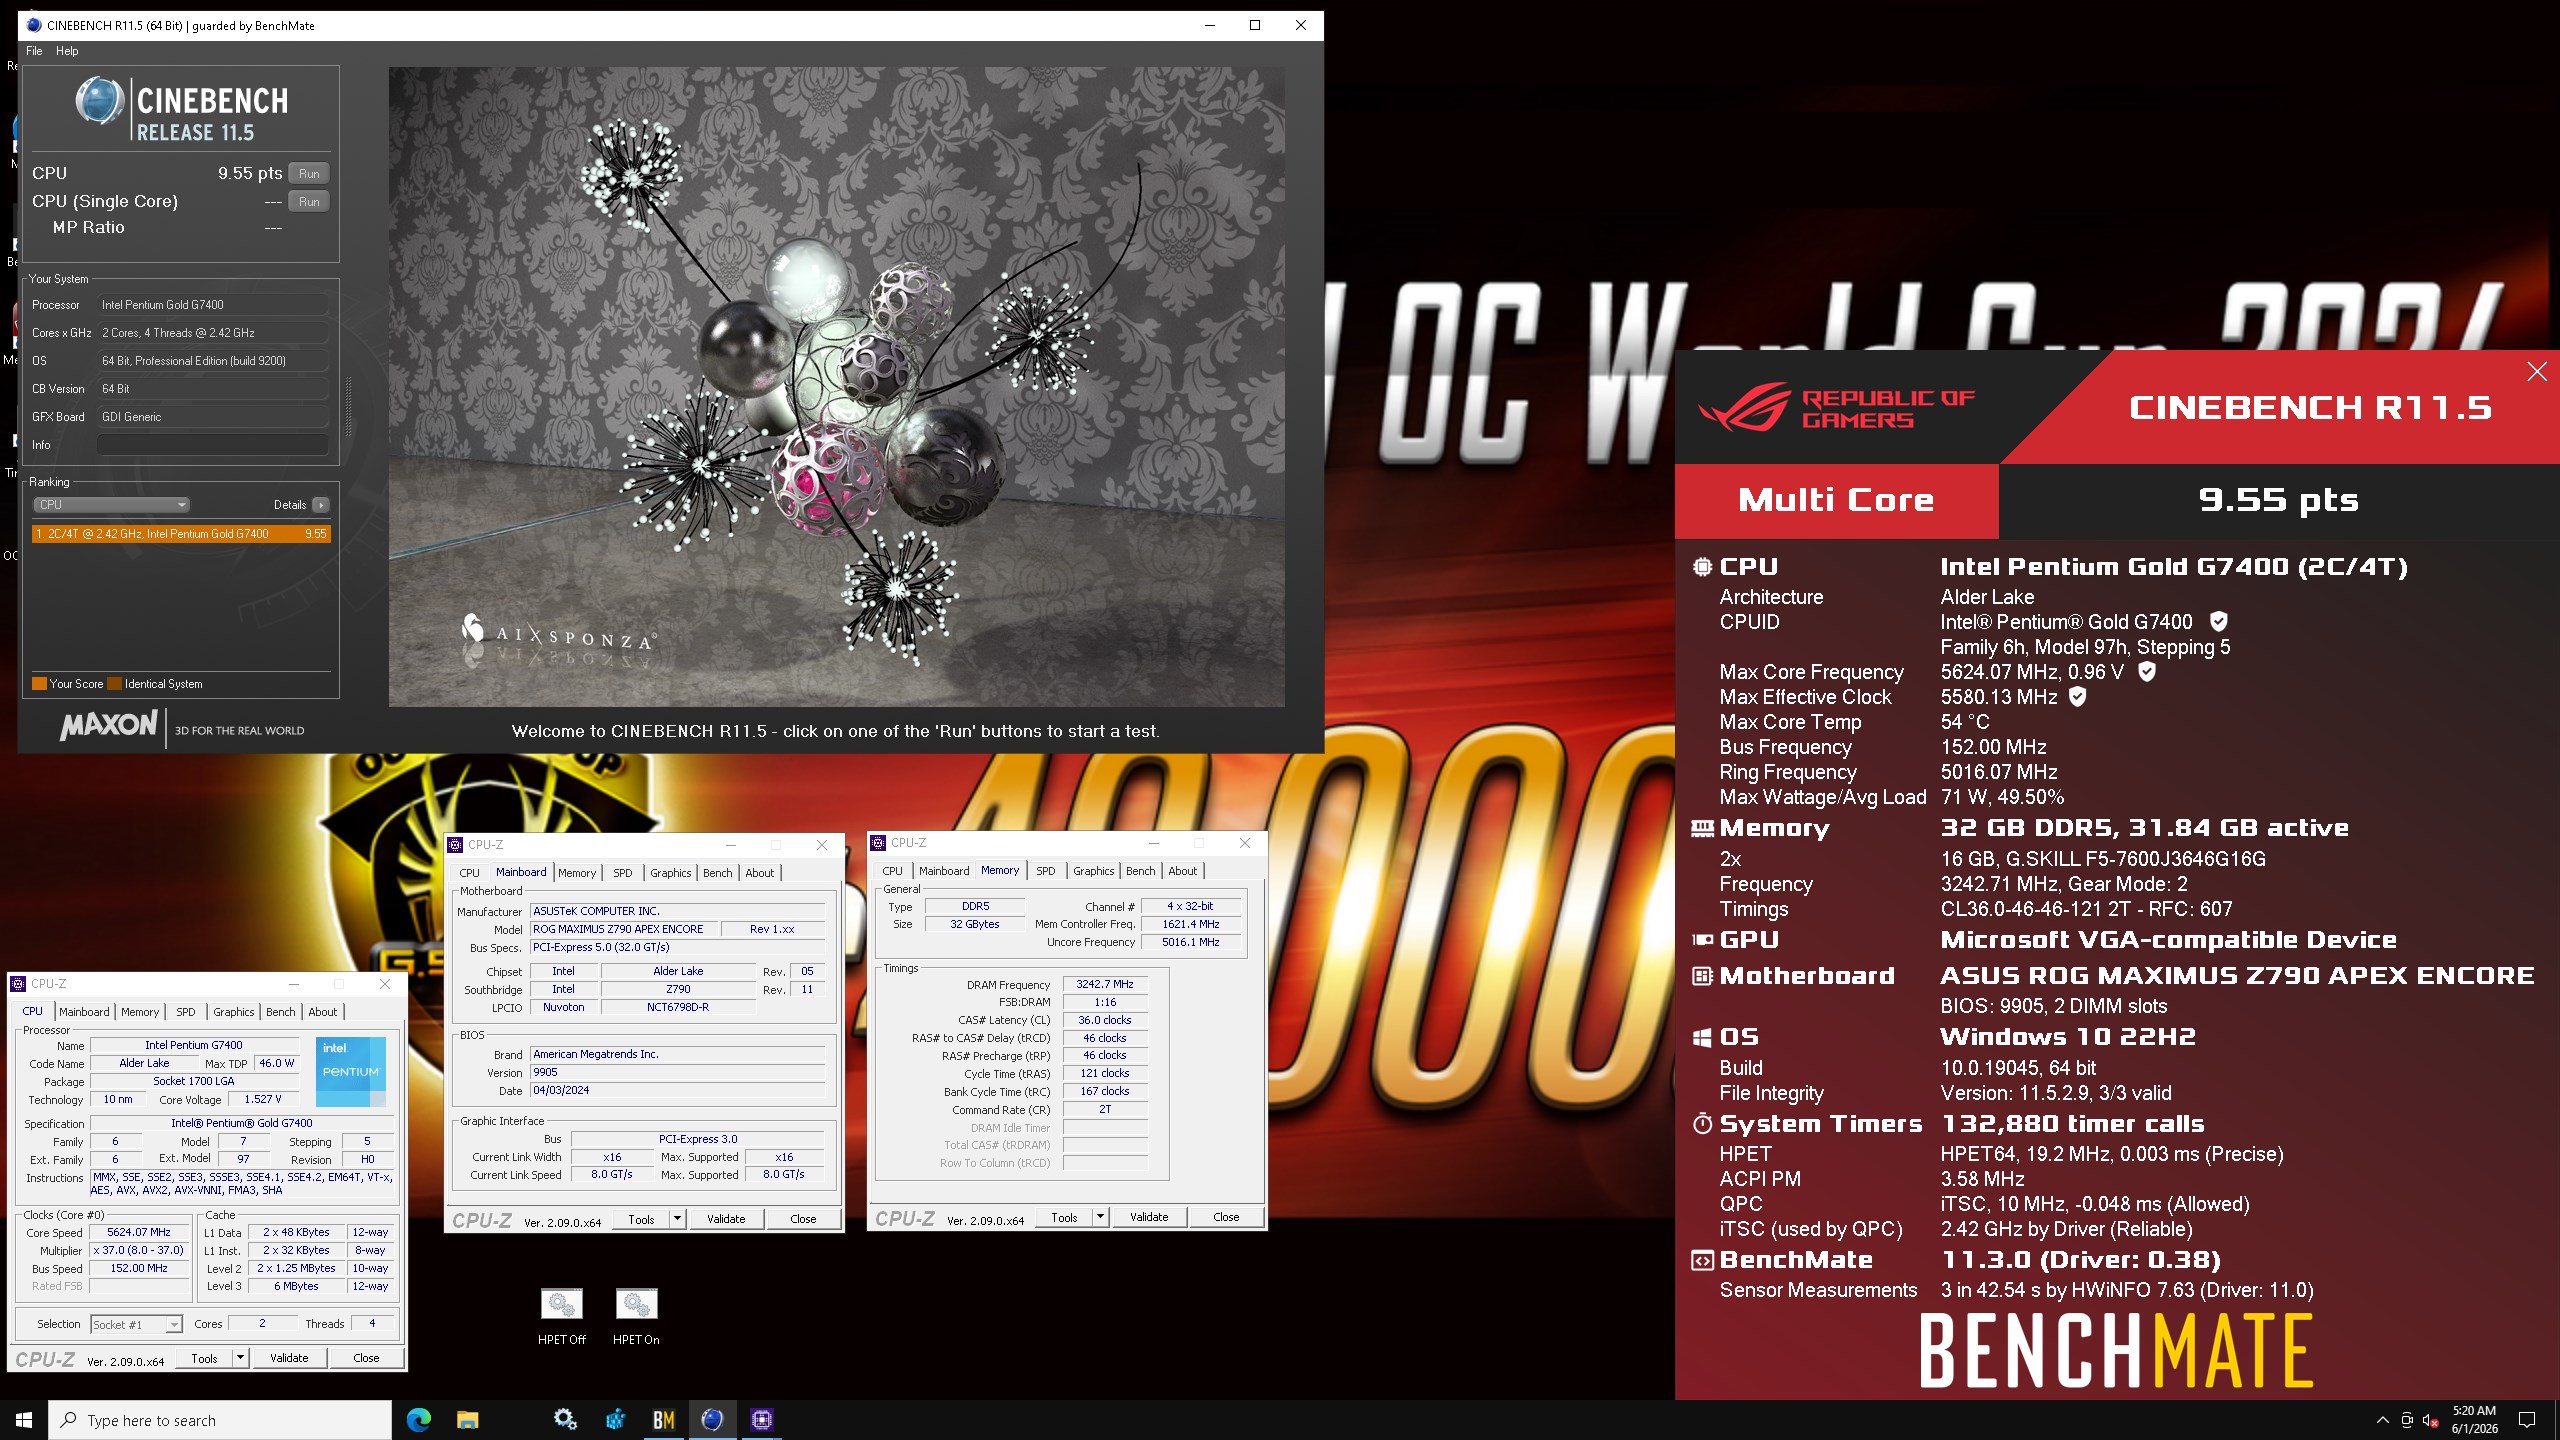Screen dimensions: 2560x1440
Task: Select CPU tab in CPU-Z Mainboard window
Action: point(469,873)
